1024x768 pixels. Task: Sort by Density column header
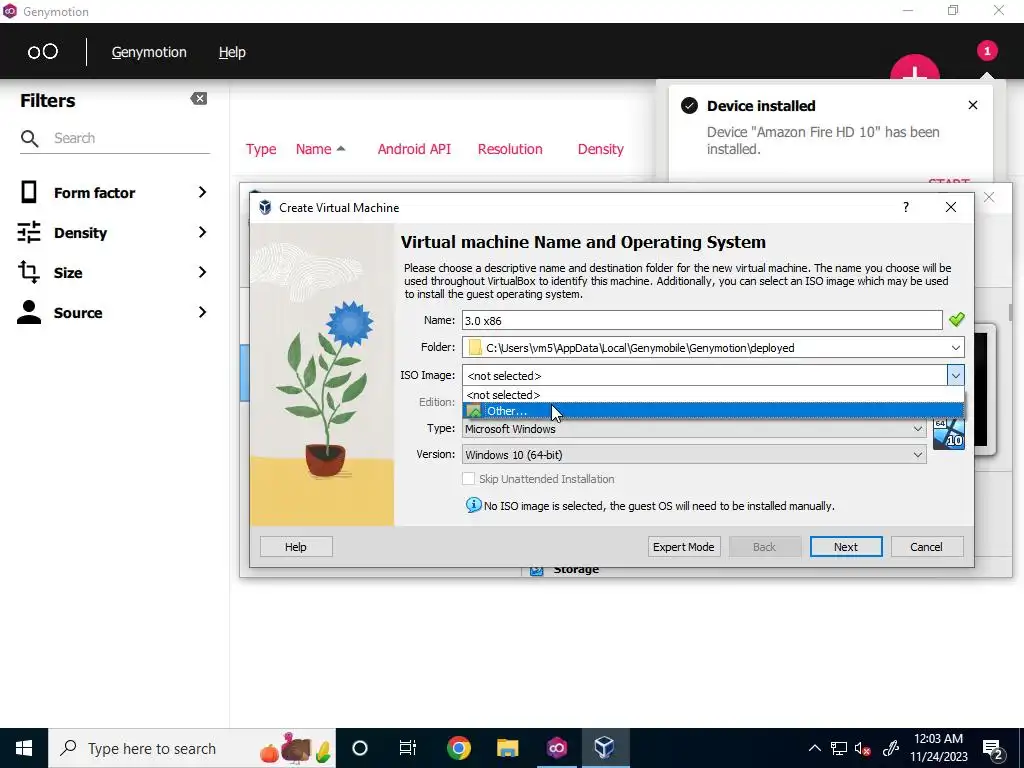(x=601, y=149)
